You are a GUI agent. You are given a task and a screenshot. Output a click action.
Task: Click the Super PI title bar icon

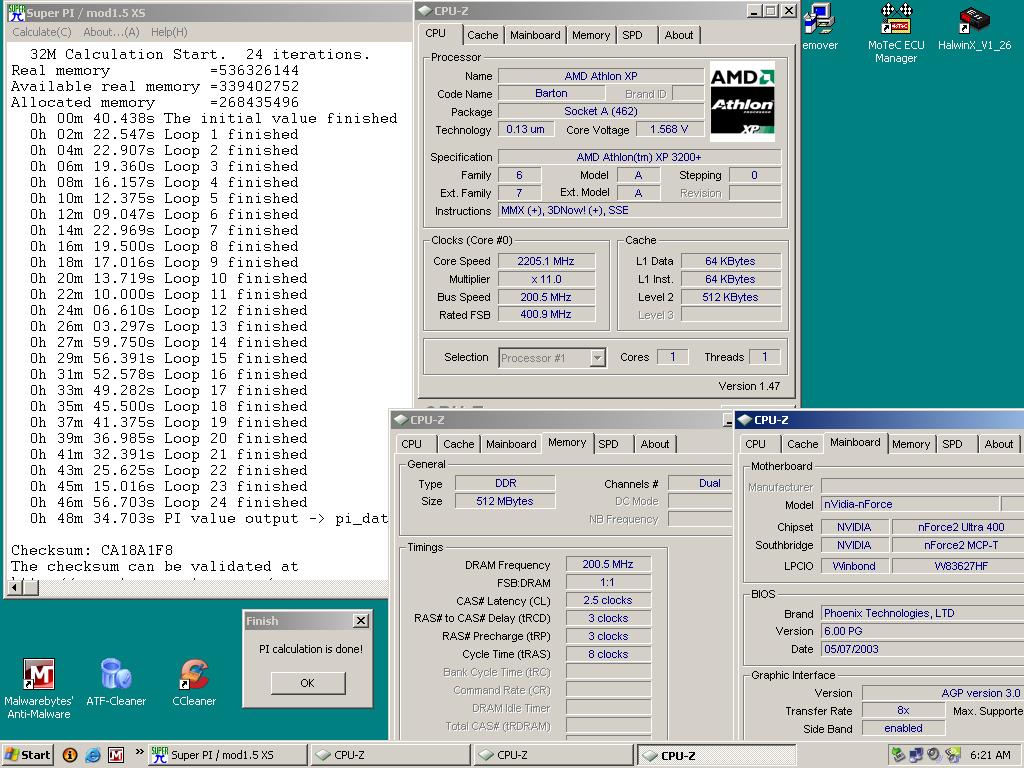[x=16, y=12]
